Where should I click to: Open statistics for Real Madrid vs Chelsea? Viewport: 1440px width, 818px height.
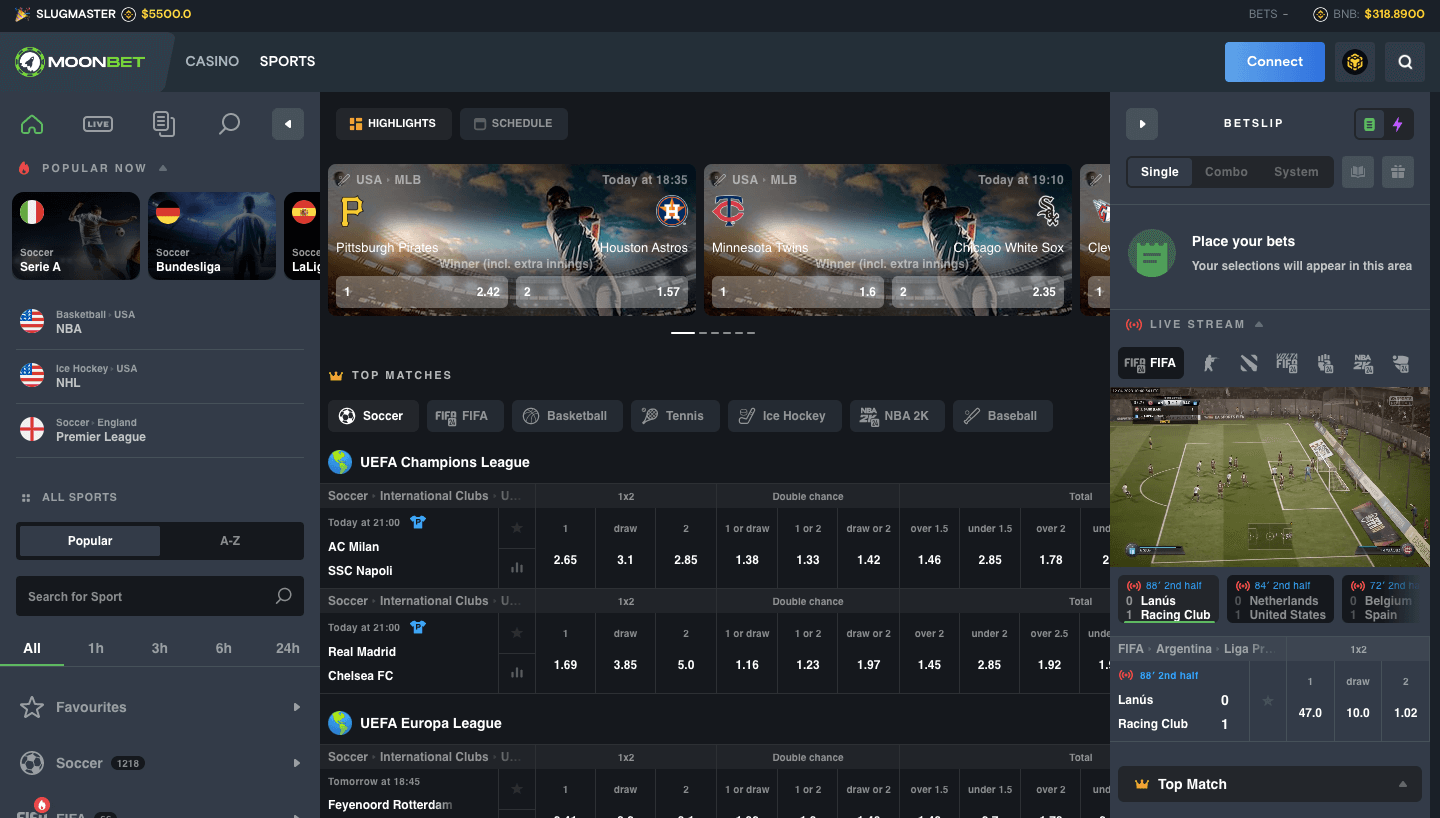tap(517, 673)
